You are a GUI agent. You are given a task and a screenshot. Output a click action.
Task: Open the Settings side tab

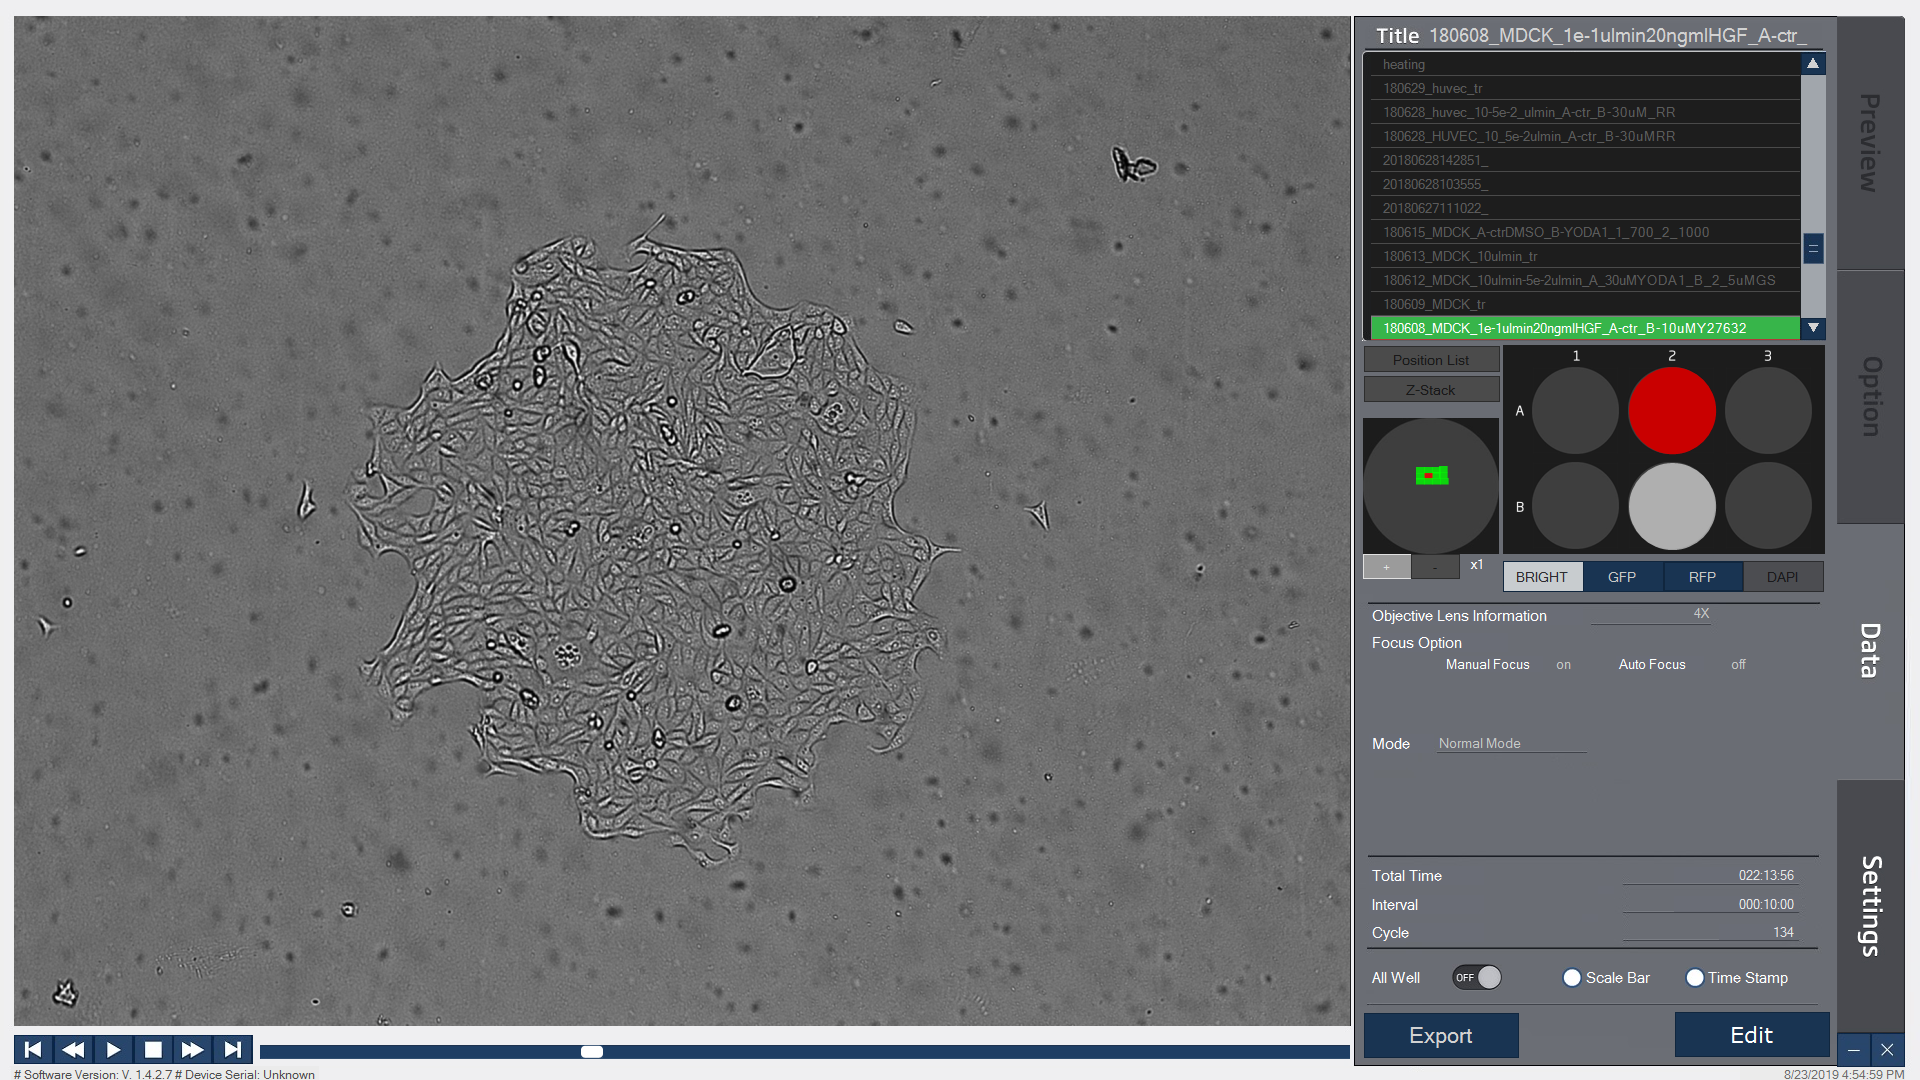coord(1870,905)
